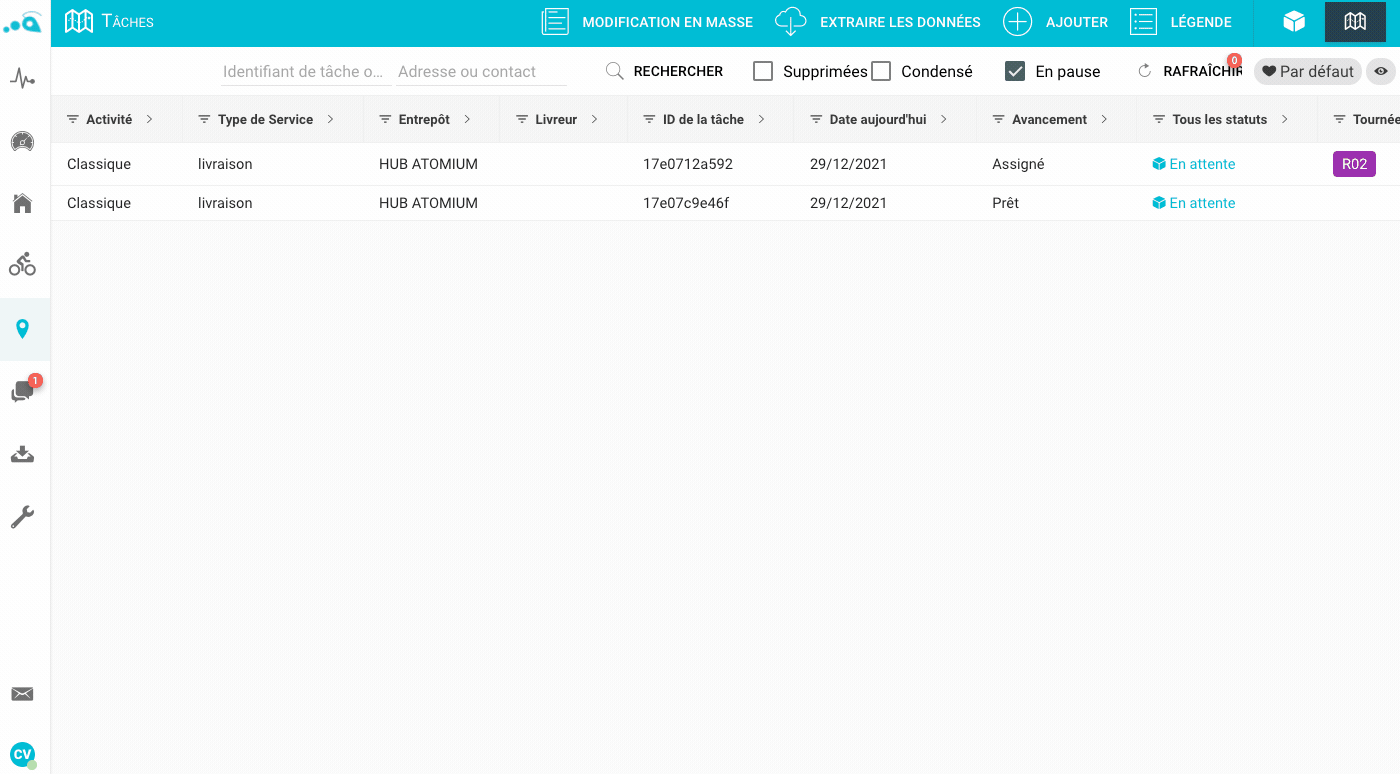The width and height of the screenshot is (1400, 774).
Task: Open the wrench settings sidebar icon
Action: pyautogui.click(x=22, y=517)
